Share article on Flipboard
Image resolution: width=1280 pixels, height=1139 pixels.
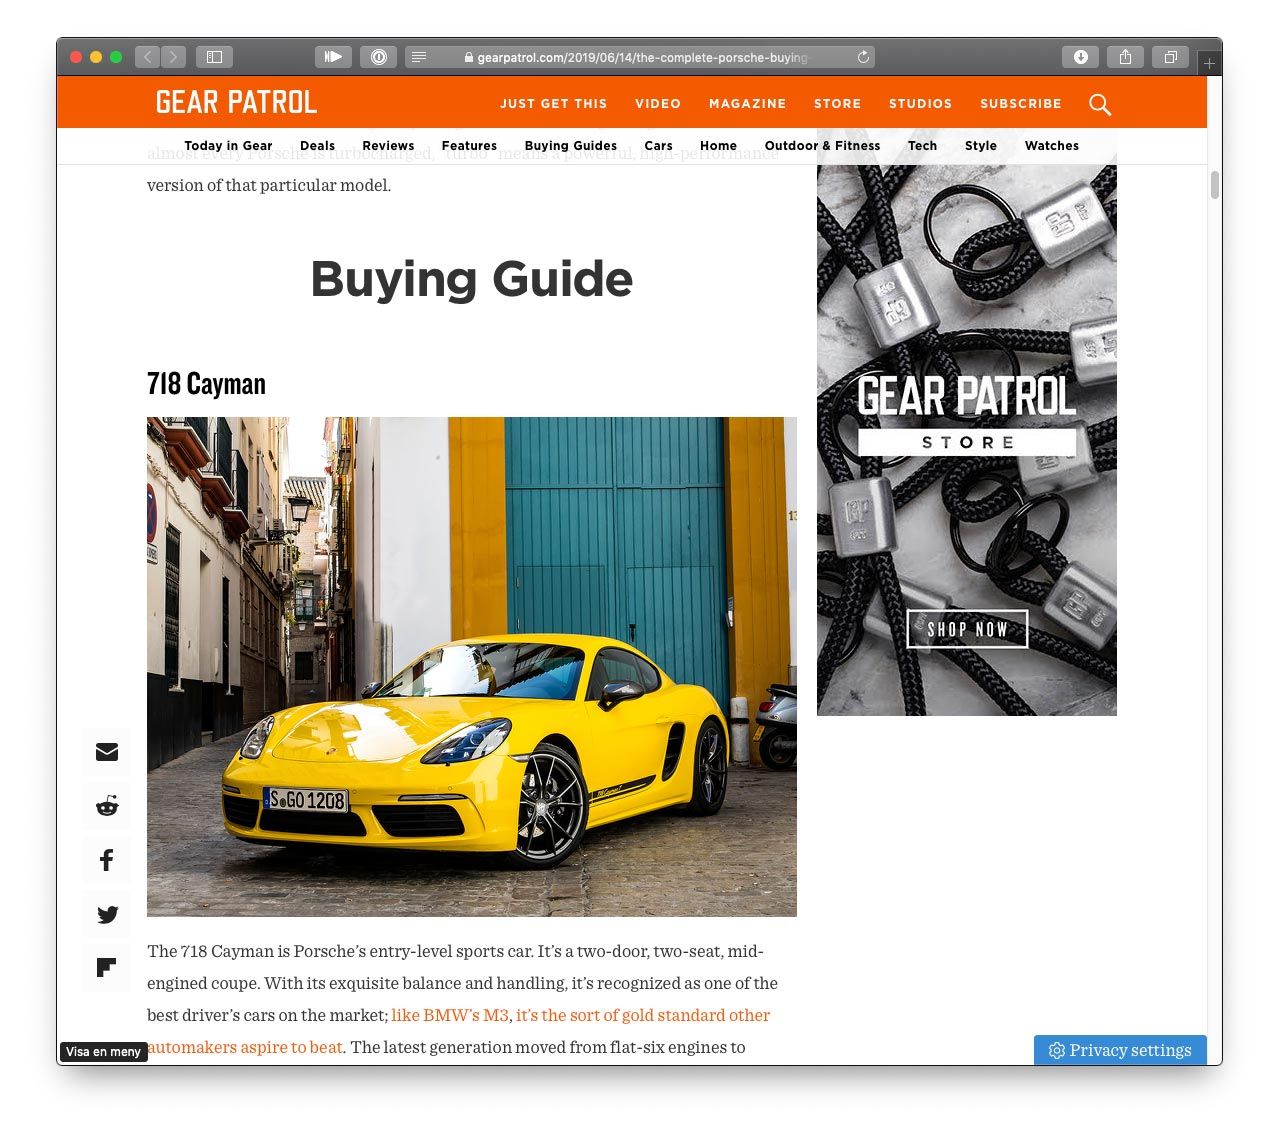click(x=107, y=968)
